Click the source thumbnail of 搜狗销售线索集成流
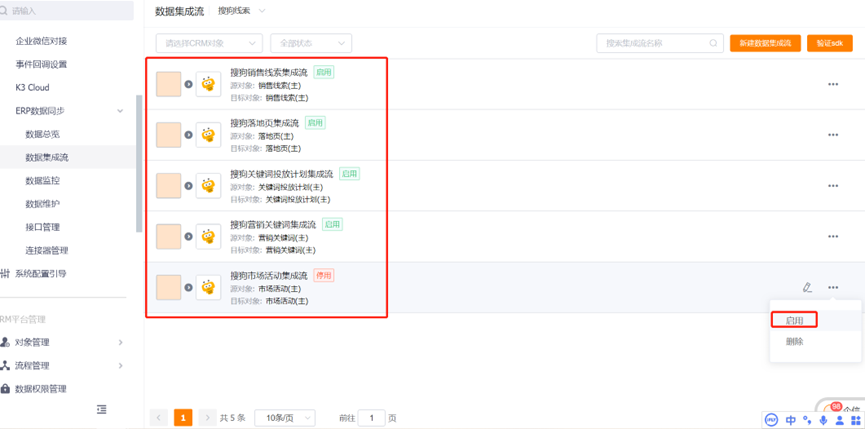This screenshot has height=429, width=865. click(168, 84)
